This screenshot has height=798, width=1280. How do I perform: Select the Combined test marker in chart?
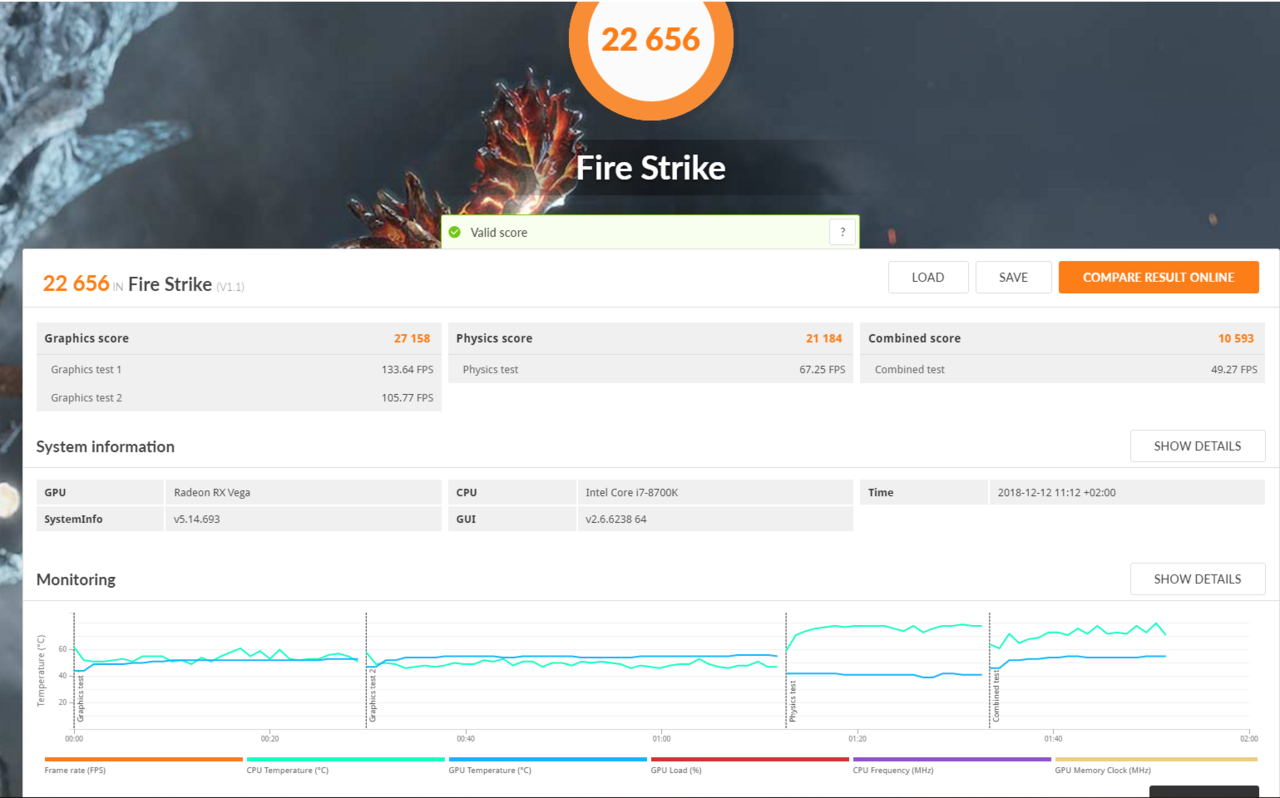tap(997, 697)
